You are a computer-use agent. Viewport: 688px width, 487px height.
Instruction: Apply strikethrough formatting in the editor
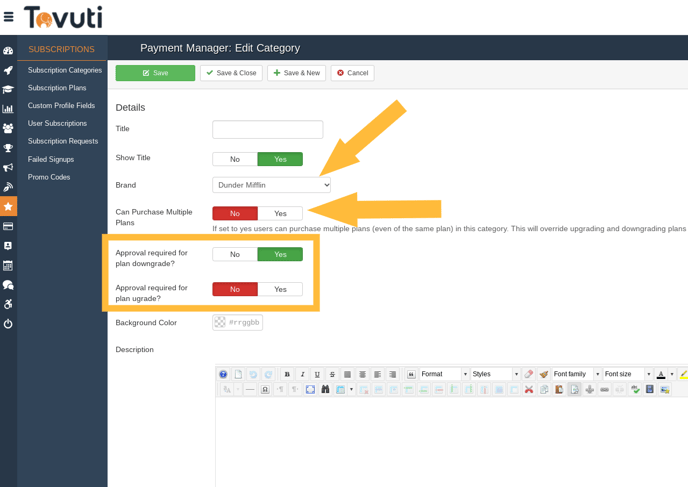[x=332, y=374]
